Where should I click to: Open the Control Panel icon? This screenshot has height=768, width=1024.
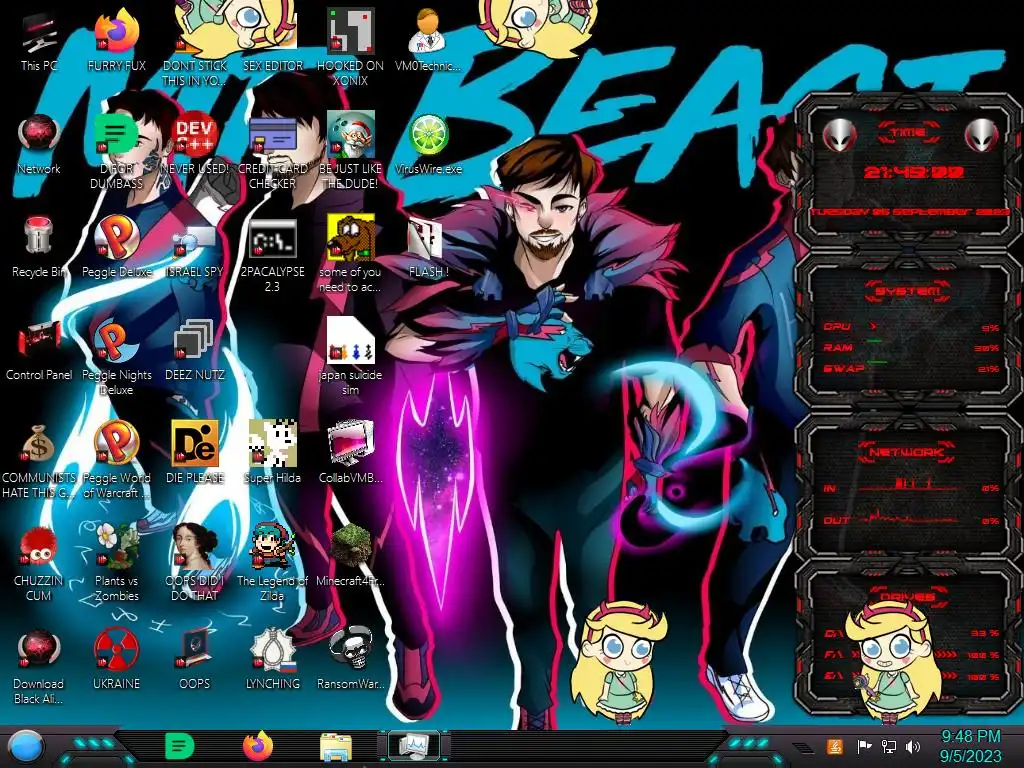click(39, 351)
